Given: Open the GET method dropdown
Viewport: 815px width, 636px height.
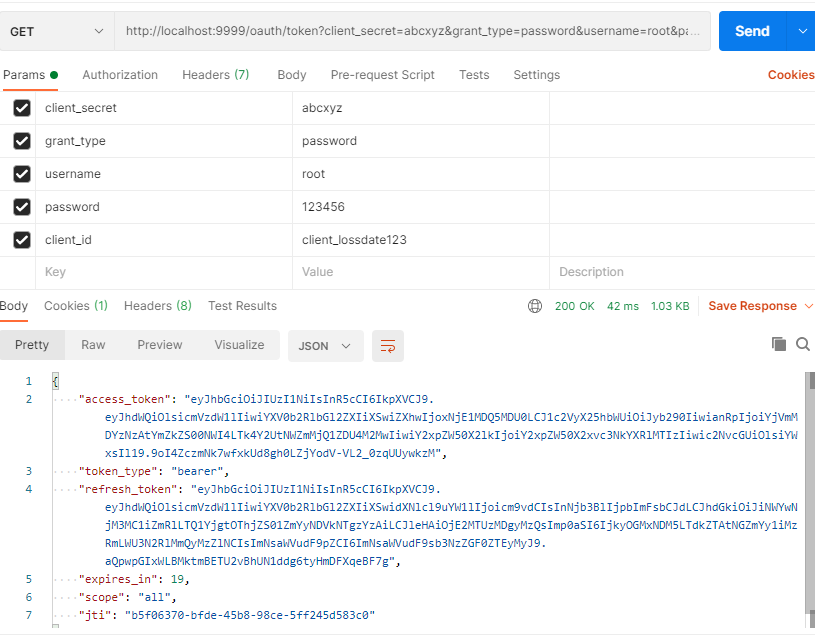Looking at the screenshot, I should pyautogui.click(x=57, y=32).
